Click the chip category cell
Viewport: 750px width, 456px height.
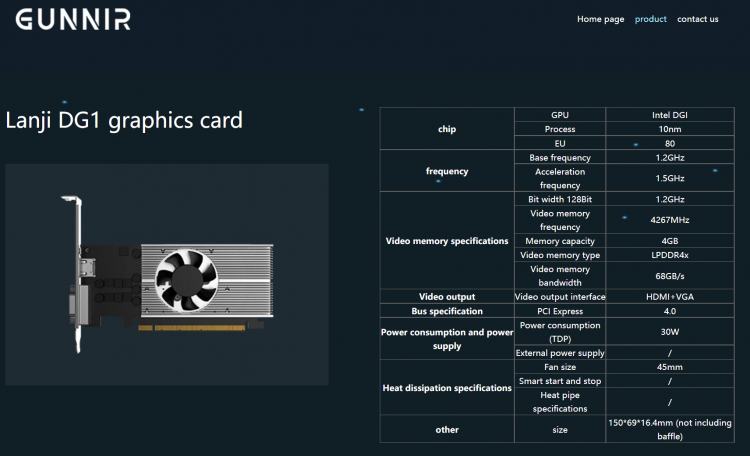[x=447, y=129]
